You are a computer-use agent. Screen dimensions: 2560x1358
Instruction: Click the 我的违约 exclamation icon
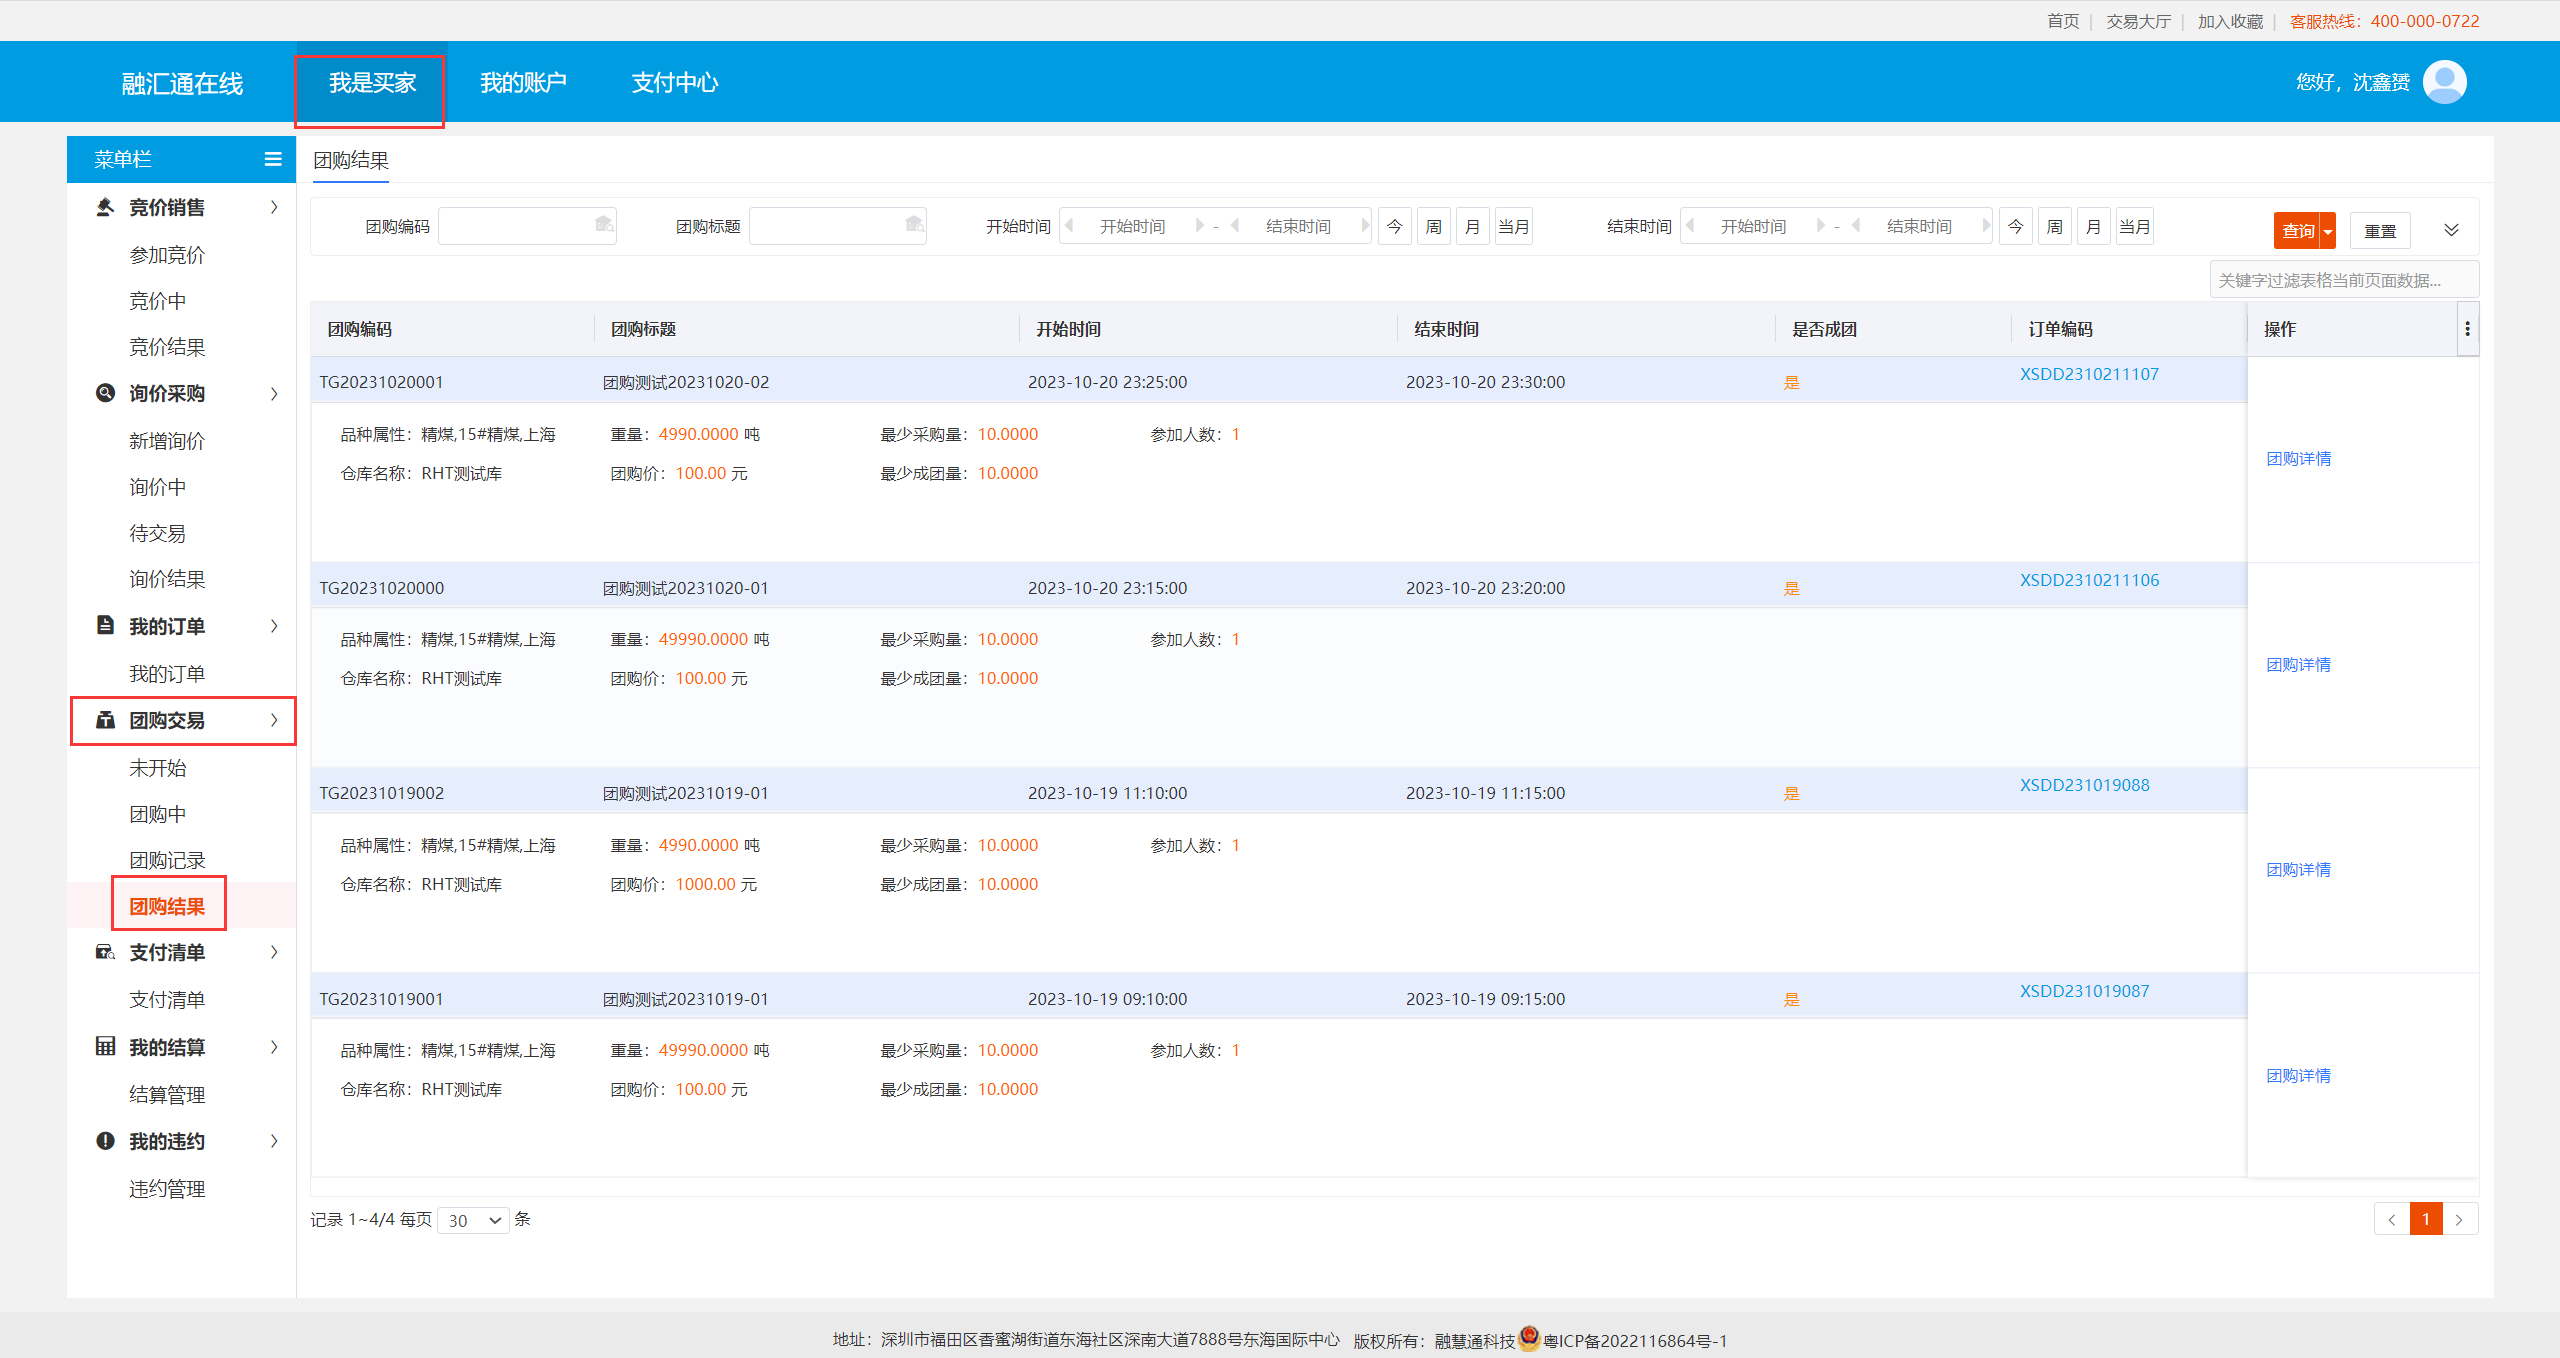pyautogui.click(x=105, y=1141)
